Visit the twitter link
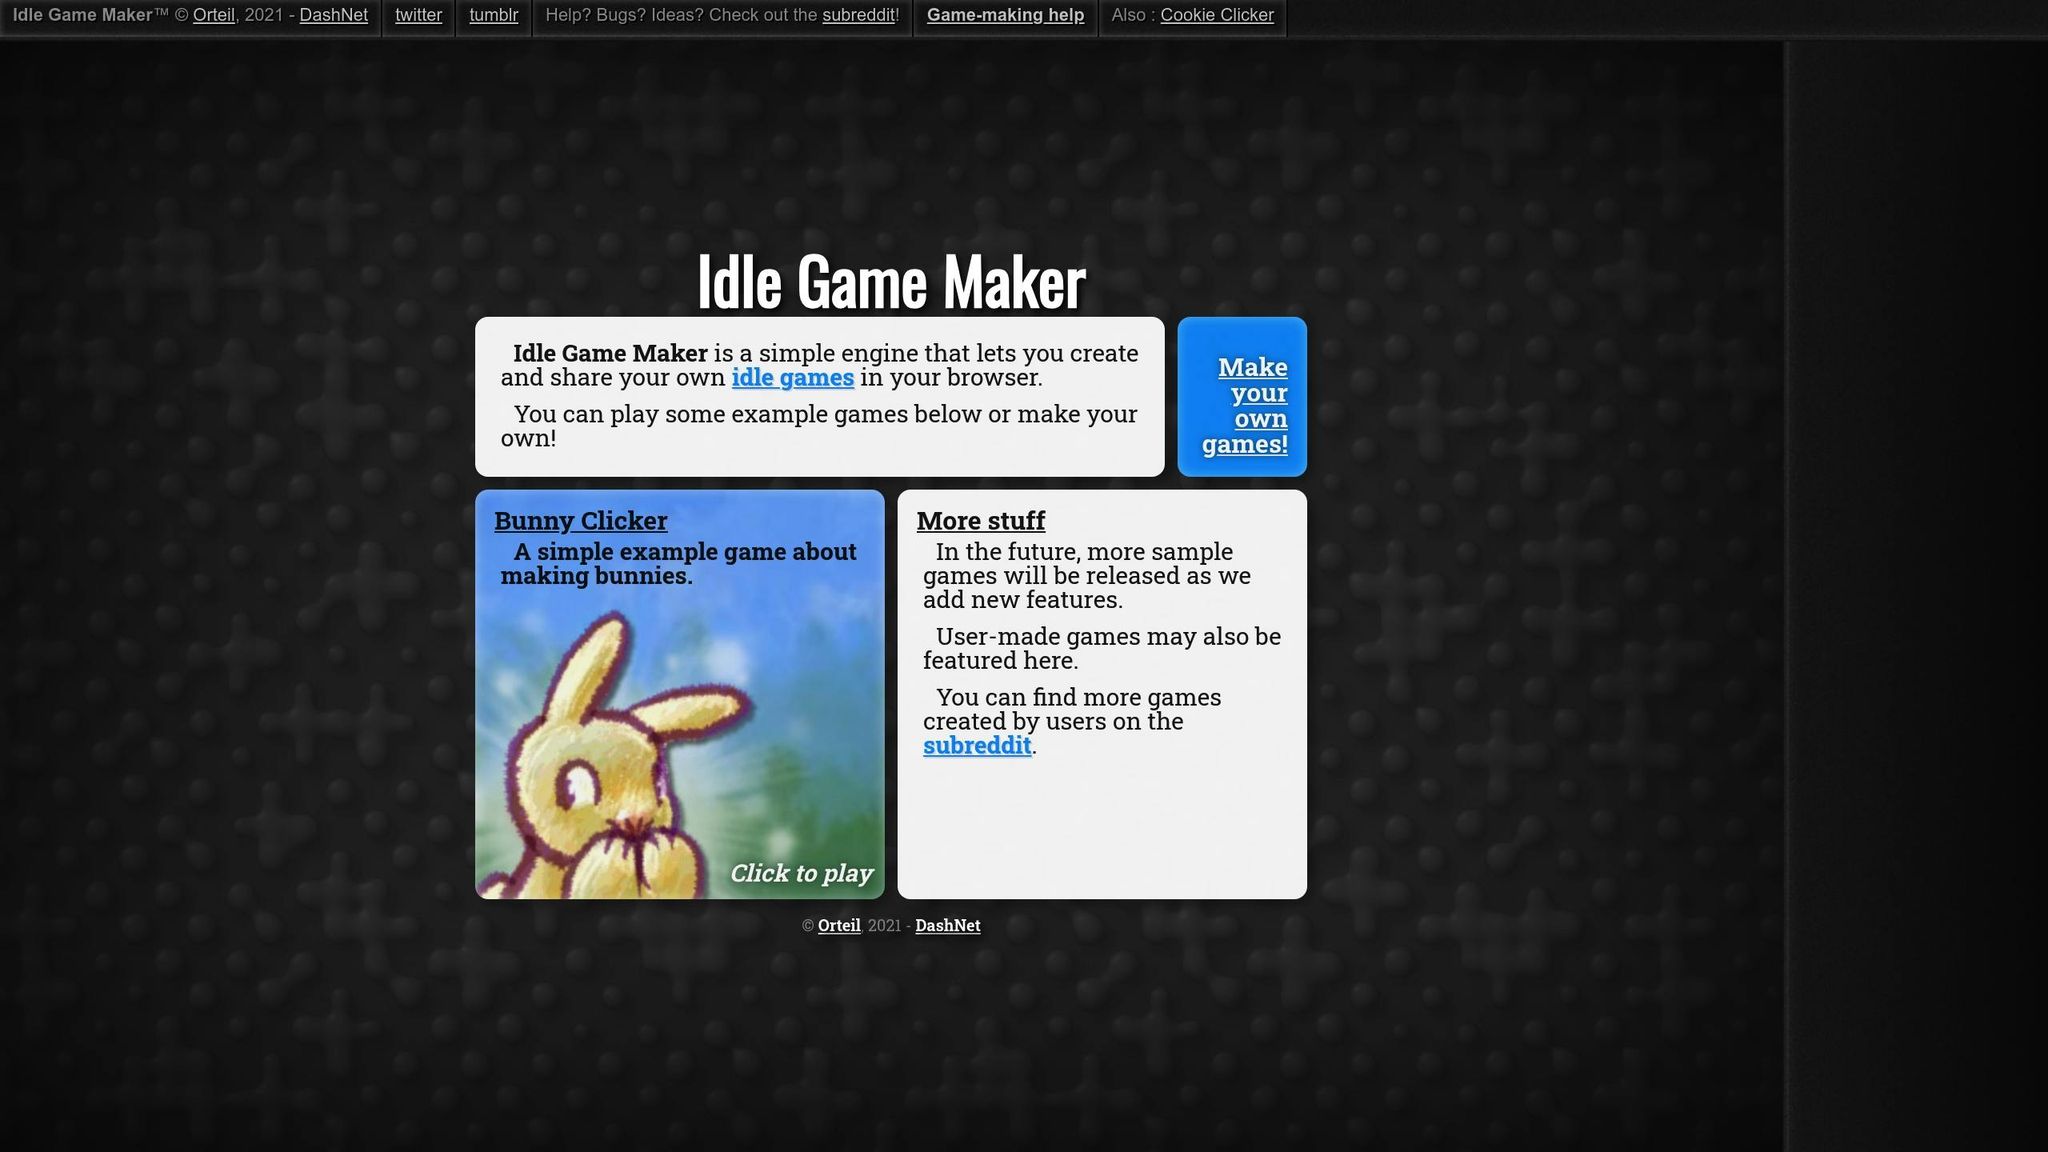Screen dimensions: 2048x1152 (x=418, y=15)
